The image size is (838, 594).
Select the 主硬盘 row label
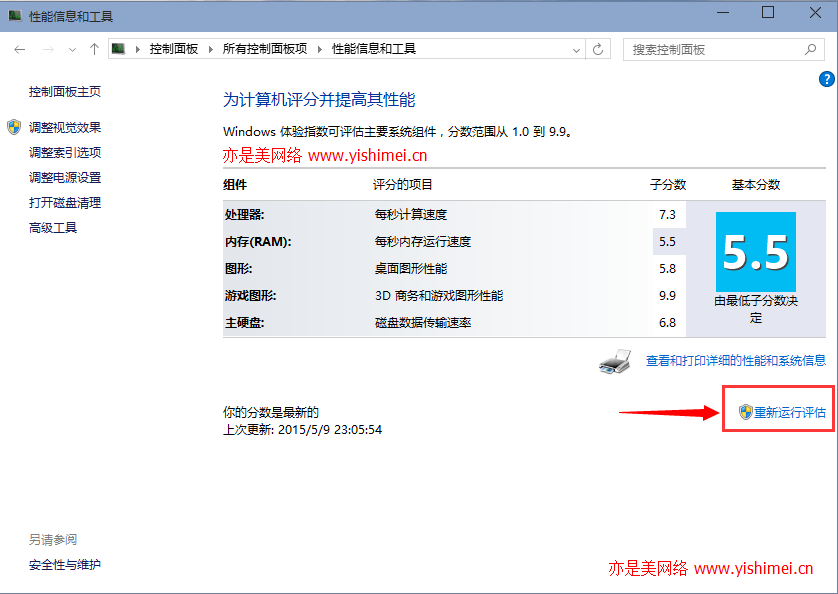point(244,323)
